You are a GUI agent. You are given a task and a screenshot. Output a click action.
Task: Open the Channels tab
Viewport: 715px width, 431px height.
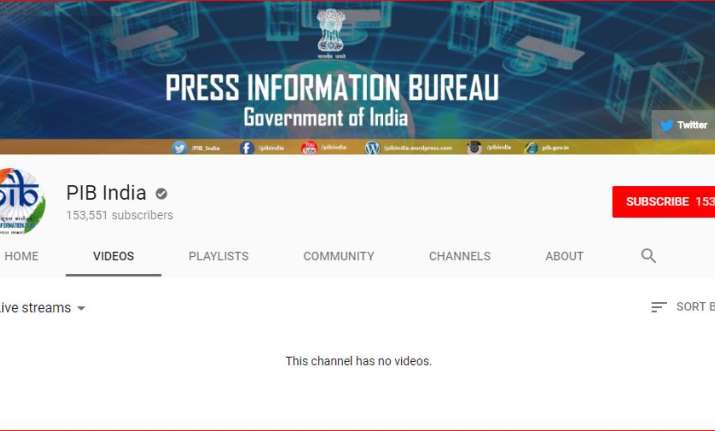click(460, 256)
